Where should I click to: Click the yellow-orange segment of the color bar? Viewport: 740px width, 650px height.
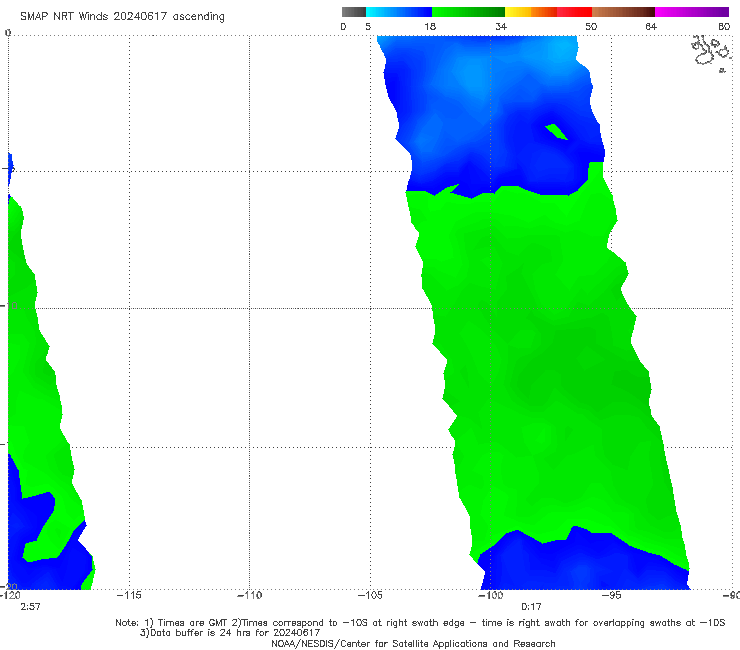(531, 12)
